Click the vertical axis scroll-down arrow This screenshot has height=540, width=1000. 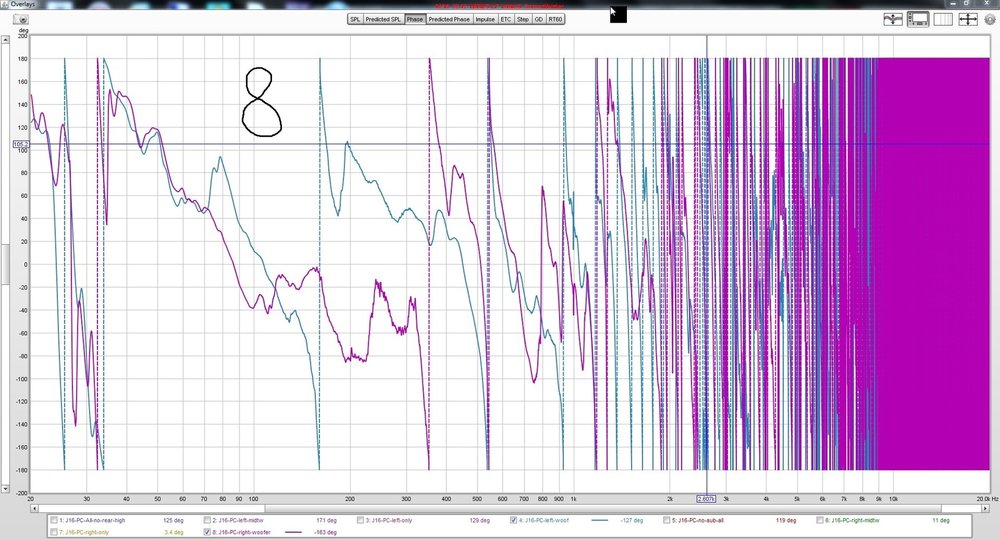coord(5,489)
